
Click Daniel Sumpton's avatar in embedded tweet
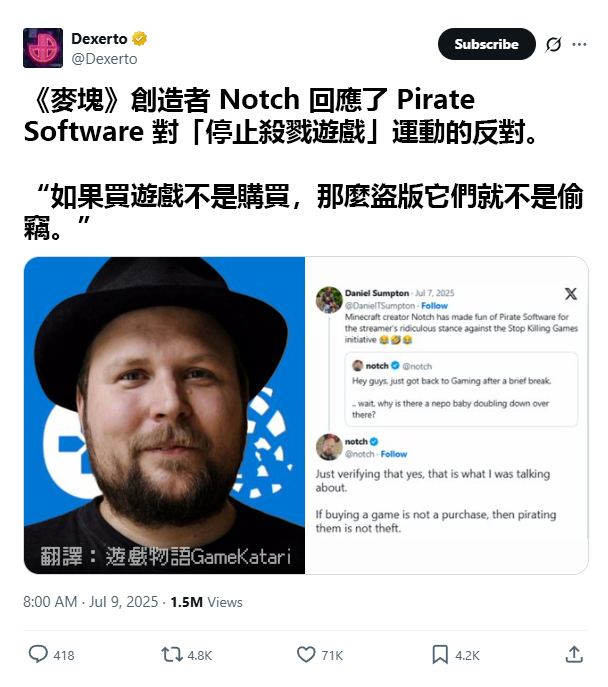coord(329,300)
